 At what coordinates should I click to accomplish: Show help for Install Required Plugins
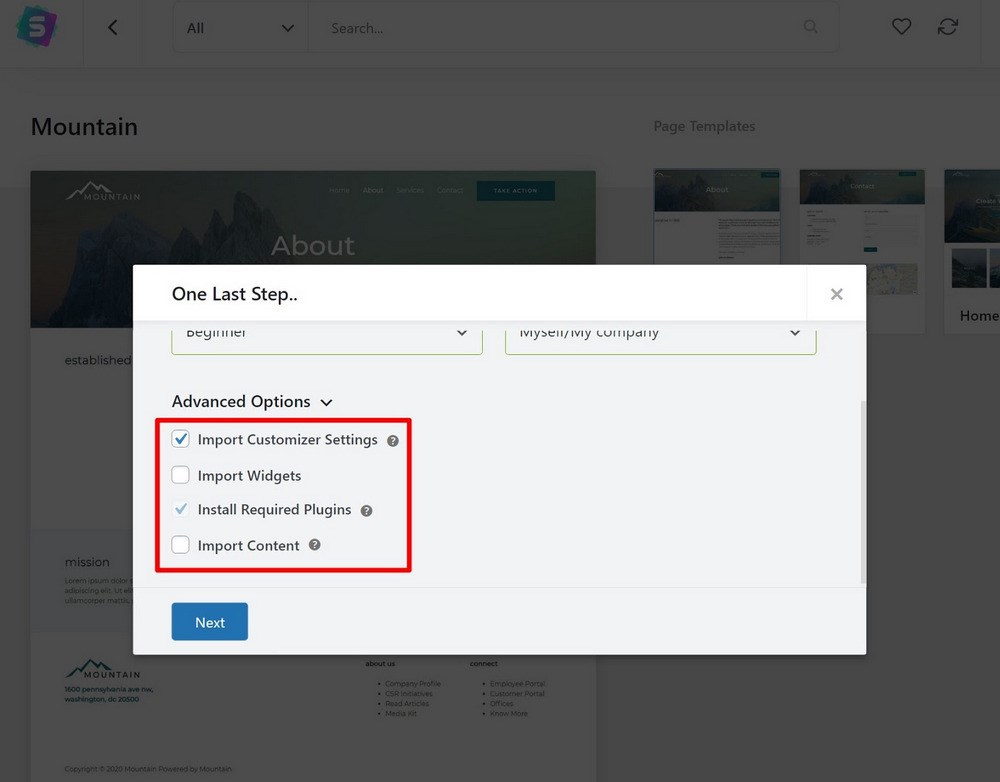pyautogui.click(x=366, y=510)
